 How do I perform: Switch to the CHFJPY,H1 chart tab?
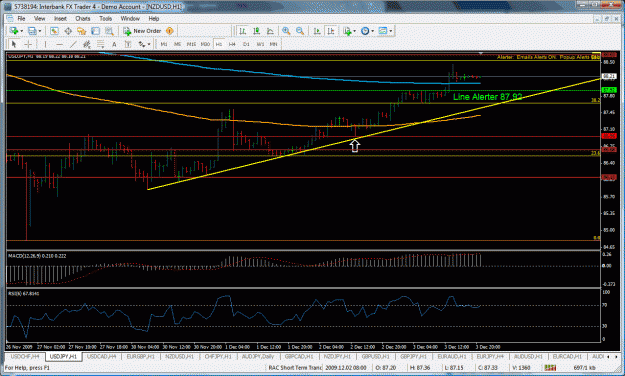point(218,356)
